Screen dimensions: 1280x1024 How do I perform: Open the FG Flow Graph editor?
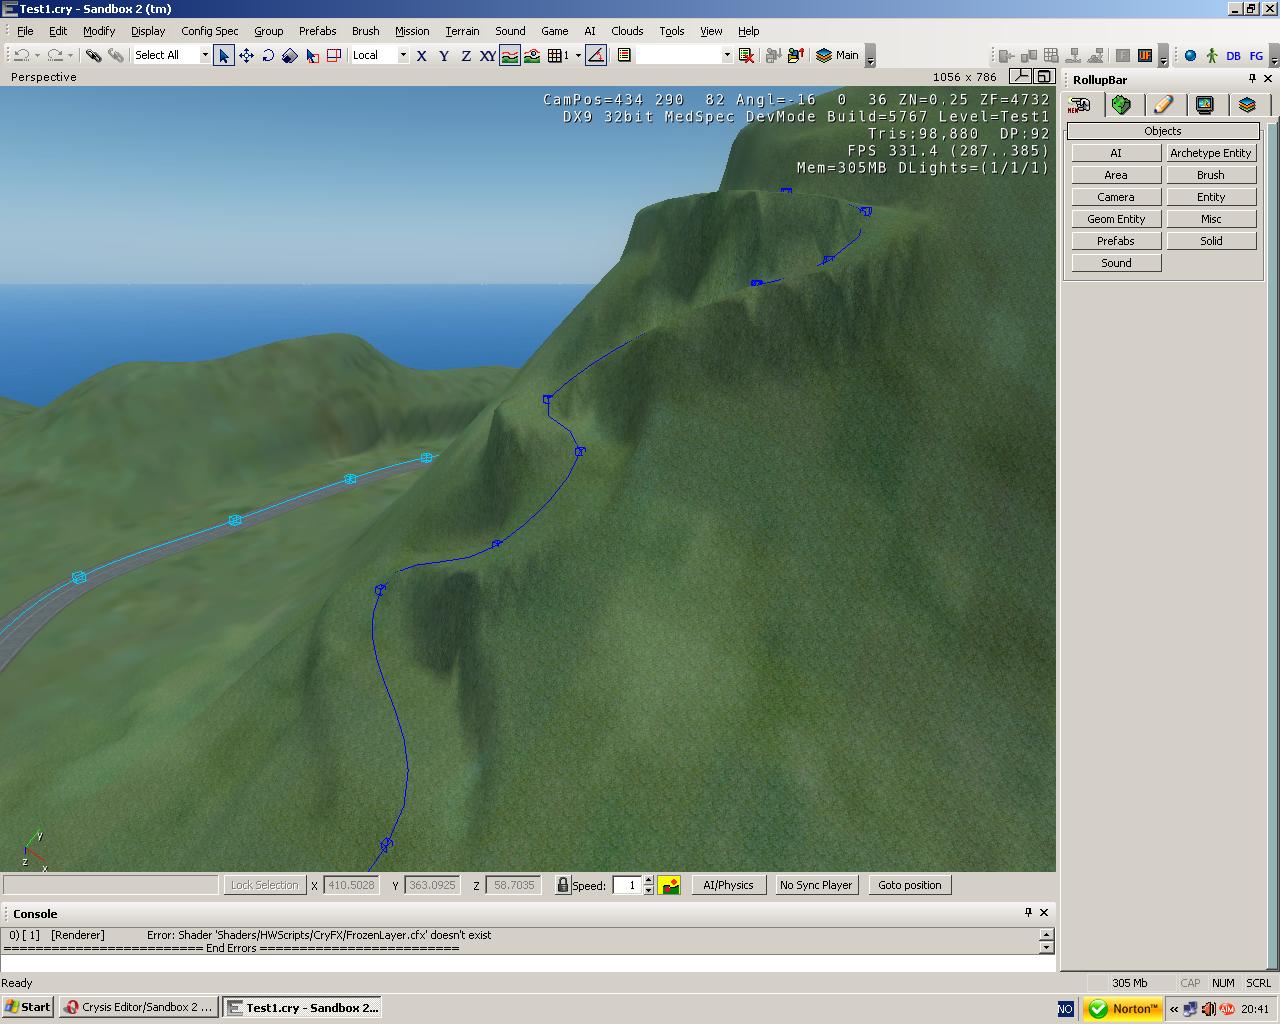tap(1256, 56)
